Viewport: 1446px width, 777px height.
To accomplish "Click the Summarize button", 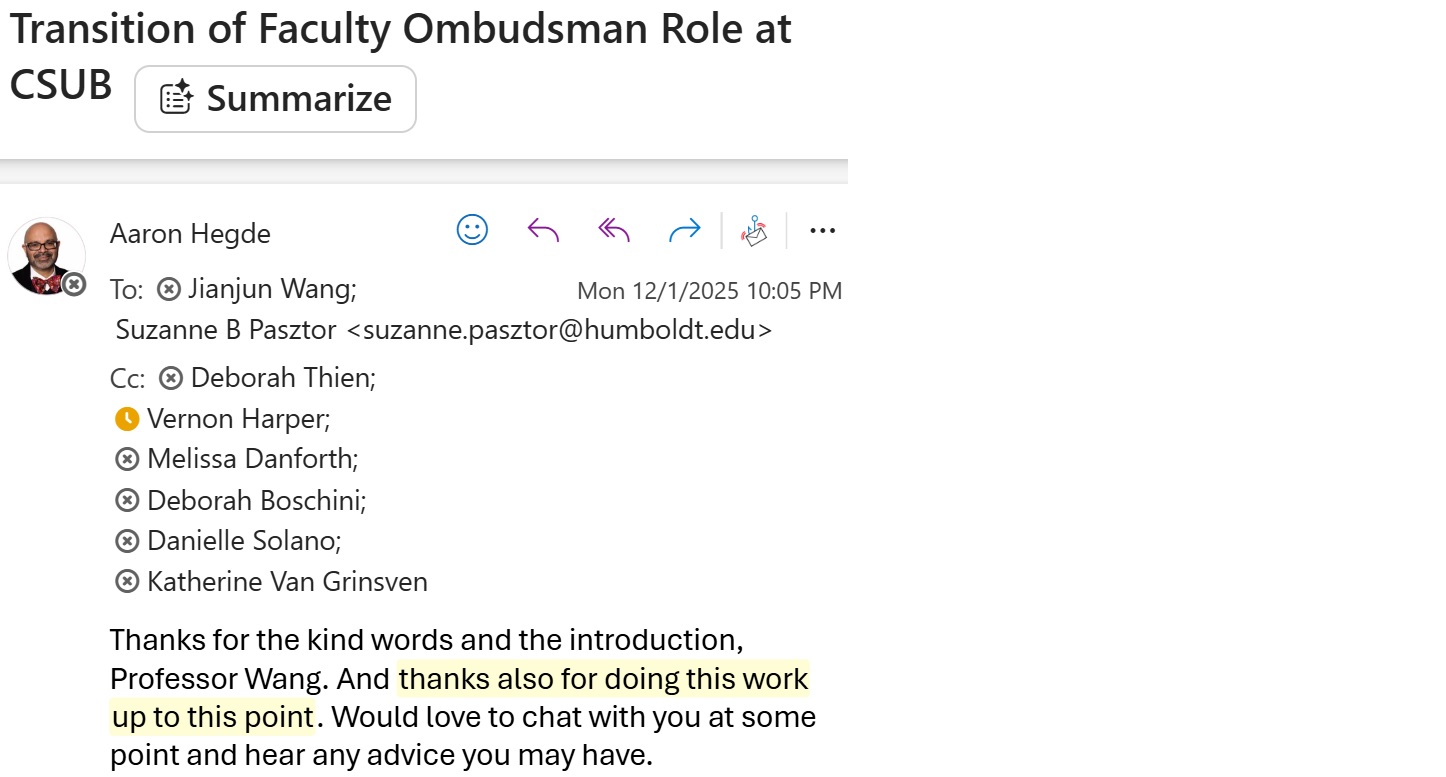I will (275, 99).
